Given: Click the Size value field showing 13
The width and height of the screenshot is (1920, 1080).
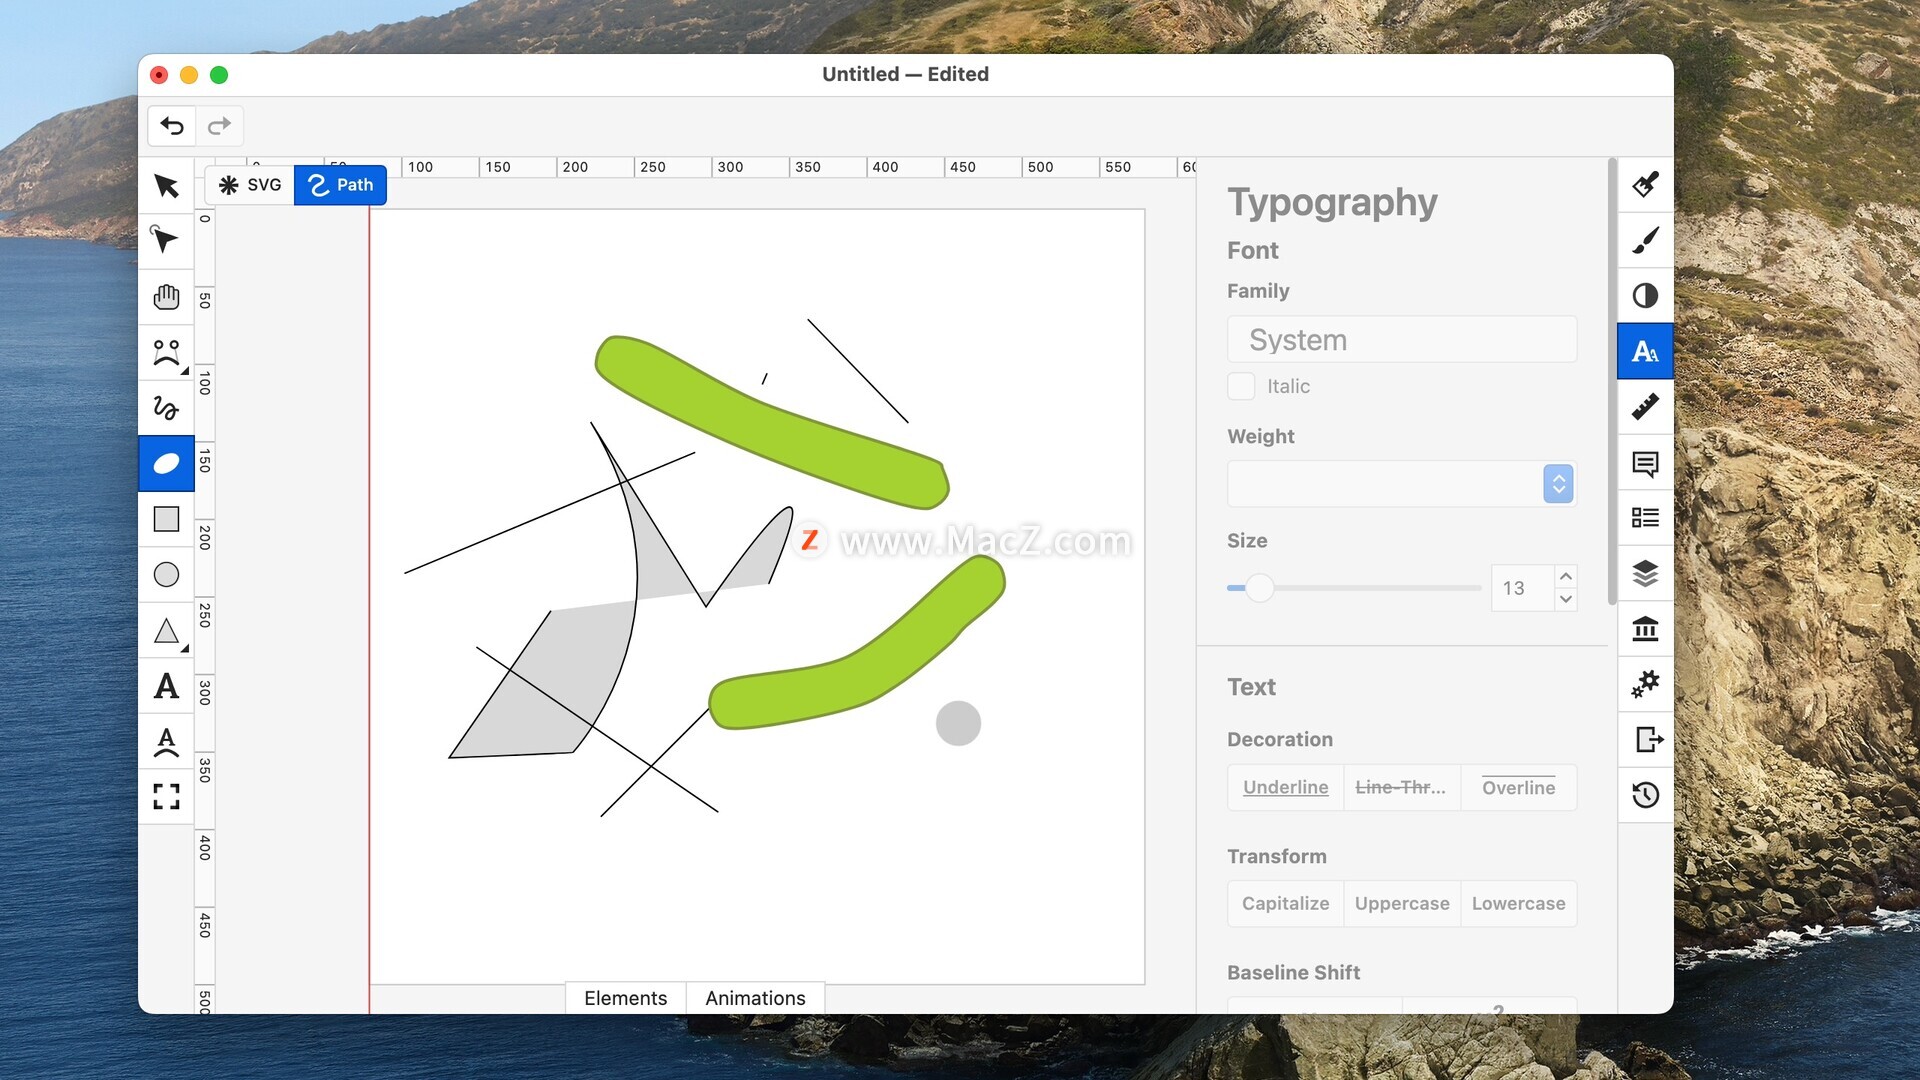Looking at the screenshot, I should pyautogui.click(x=1523, y=588).
